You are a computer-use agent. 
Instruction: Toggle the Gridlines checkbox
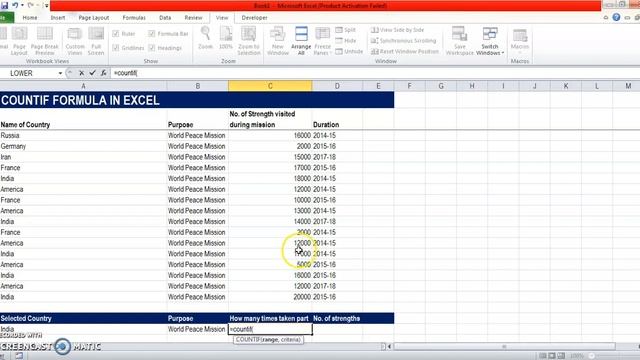(116, 48)
